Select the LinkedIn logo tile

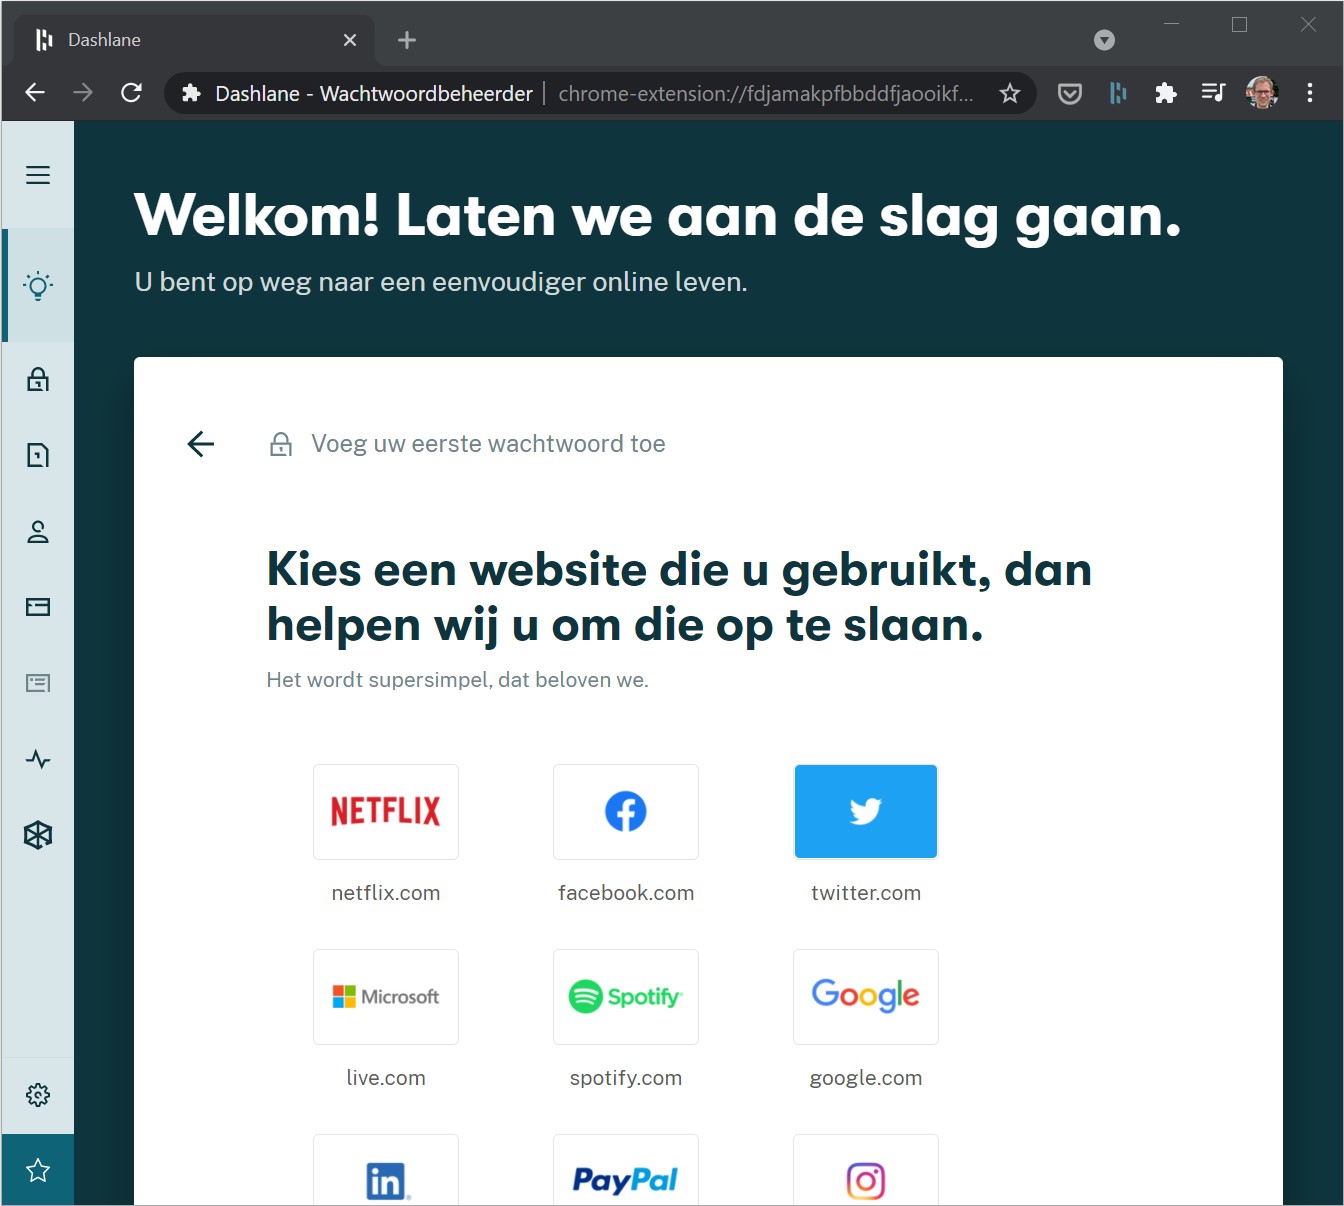point(386,1170)
